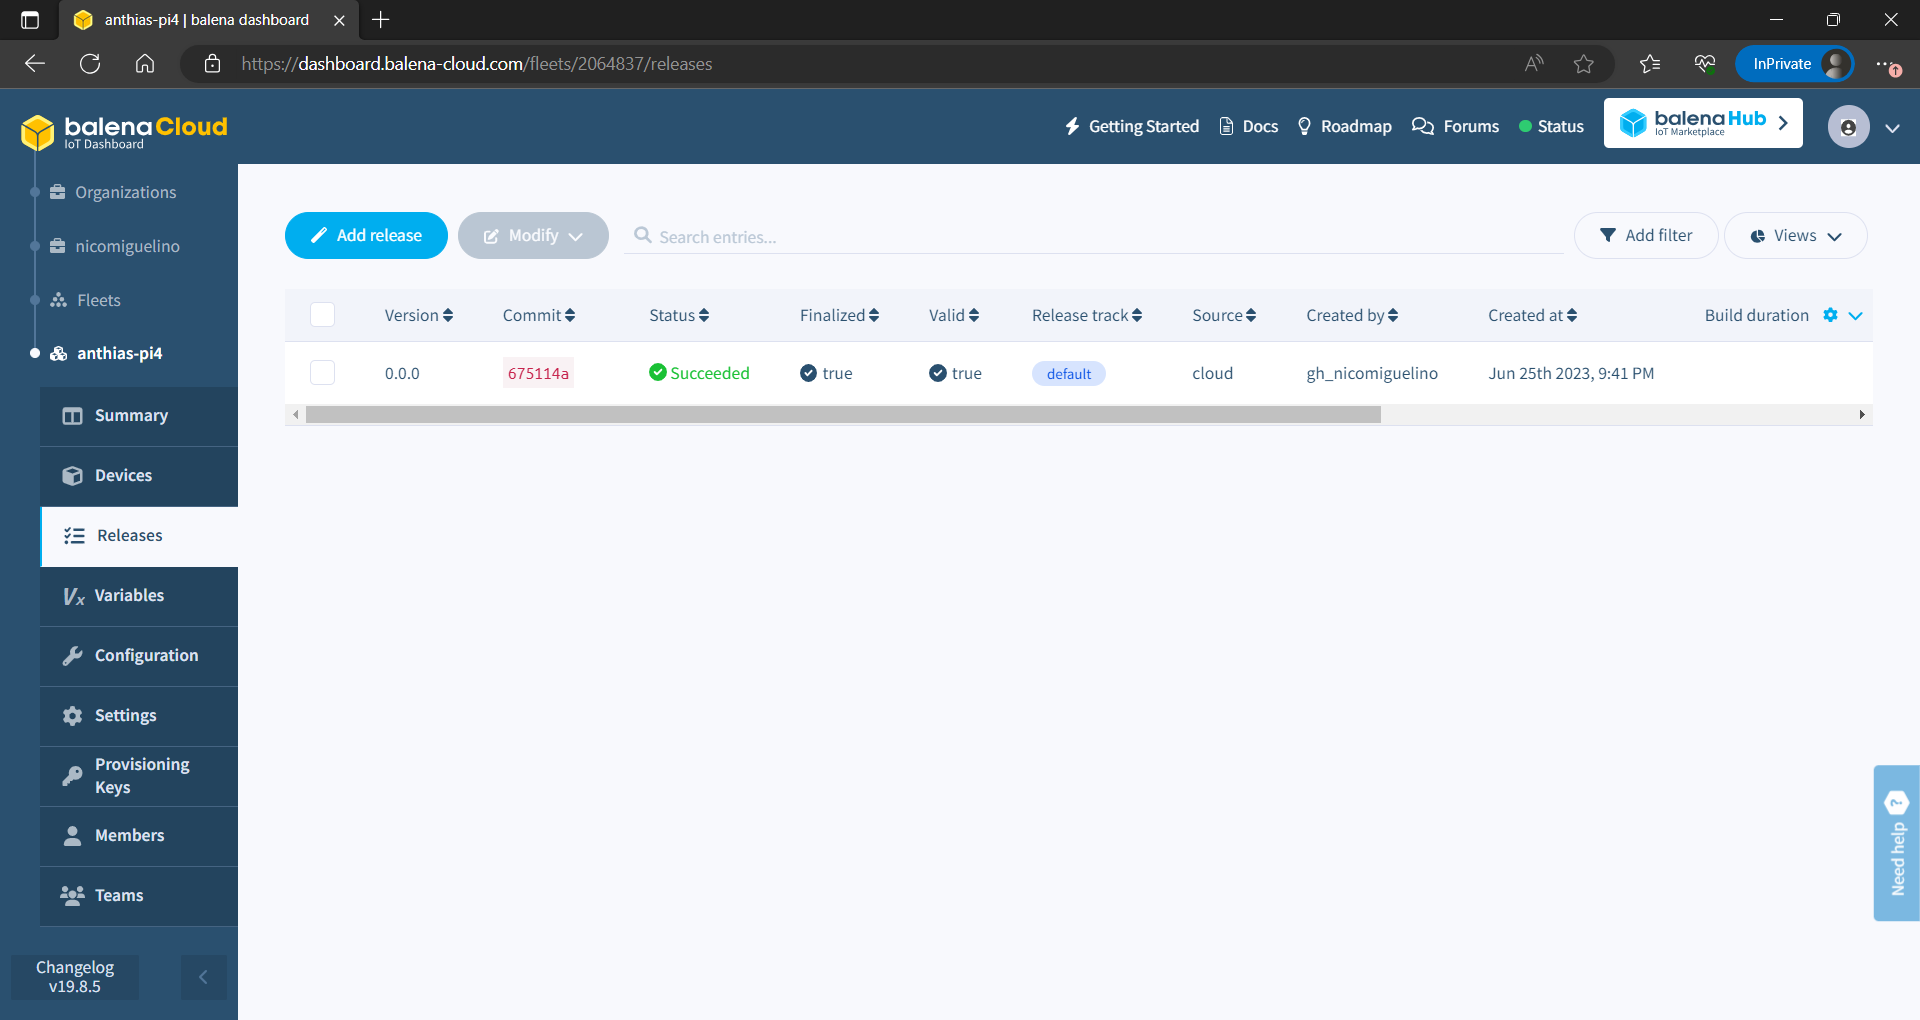
Task: Open the favorites list
Action: click(1650, 64)
